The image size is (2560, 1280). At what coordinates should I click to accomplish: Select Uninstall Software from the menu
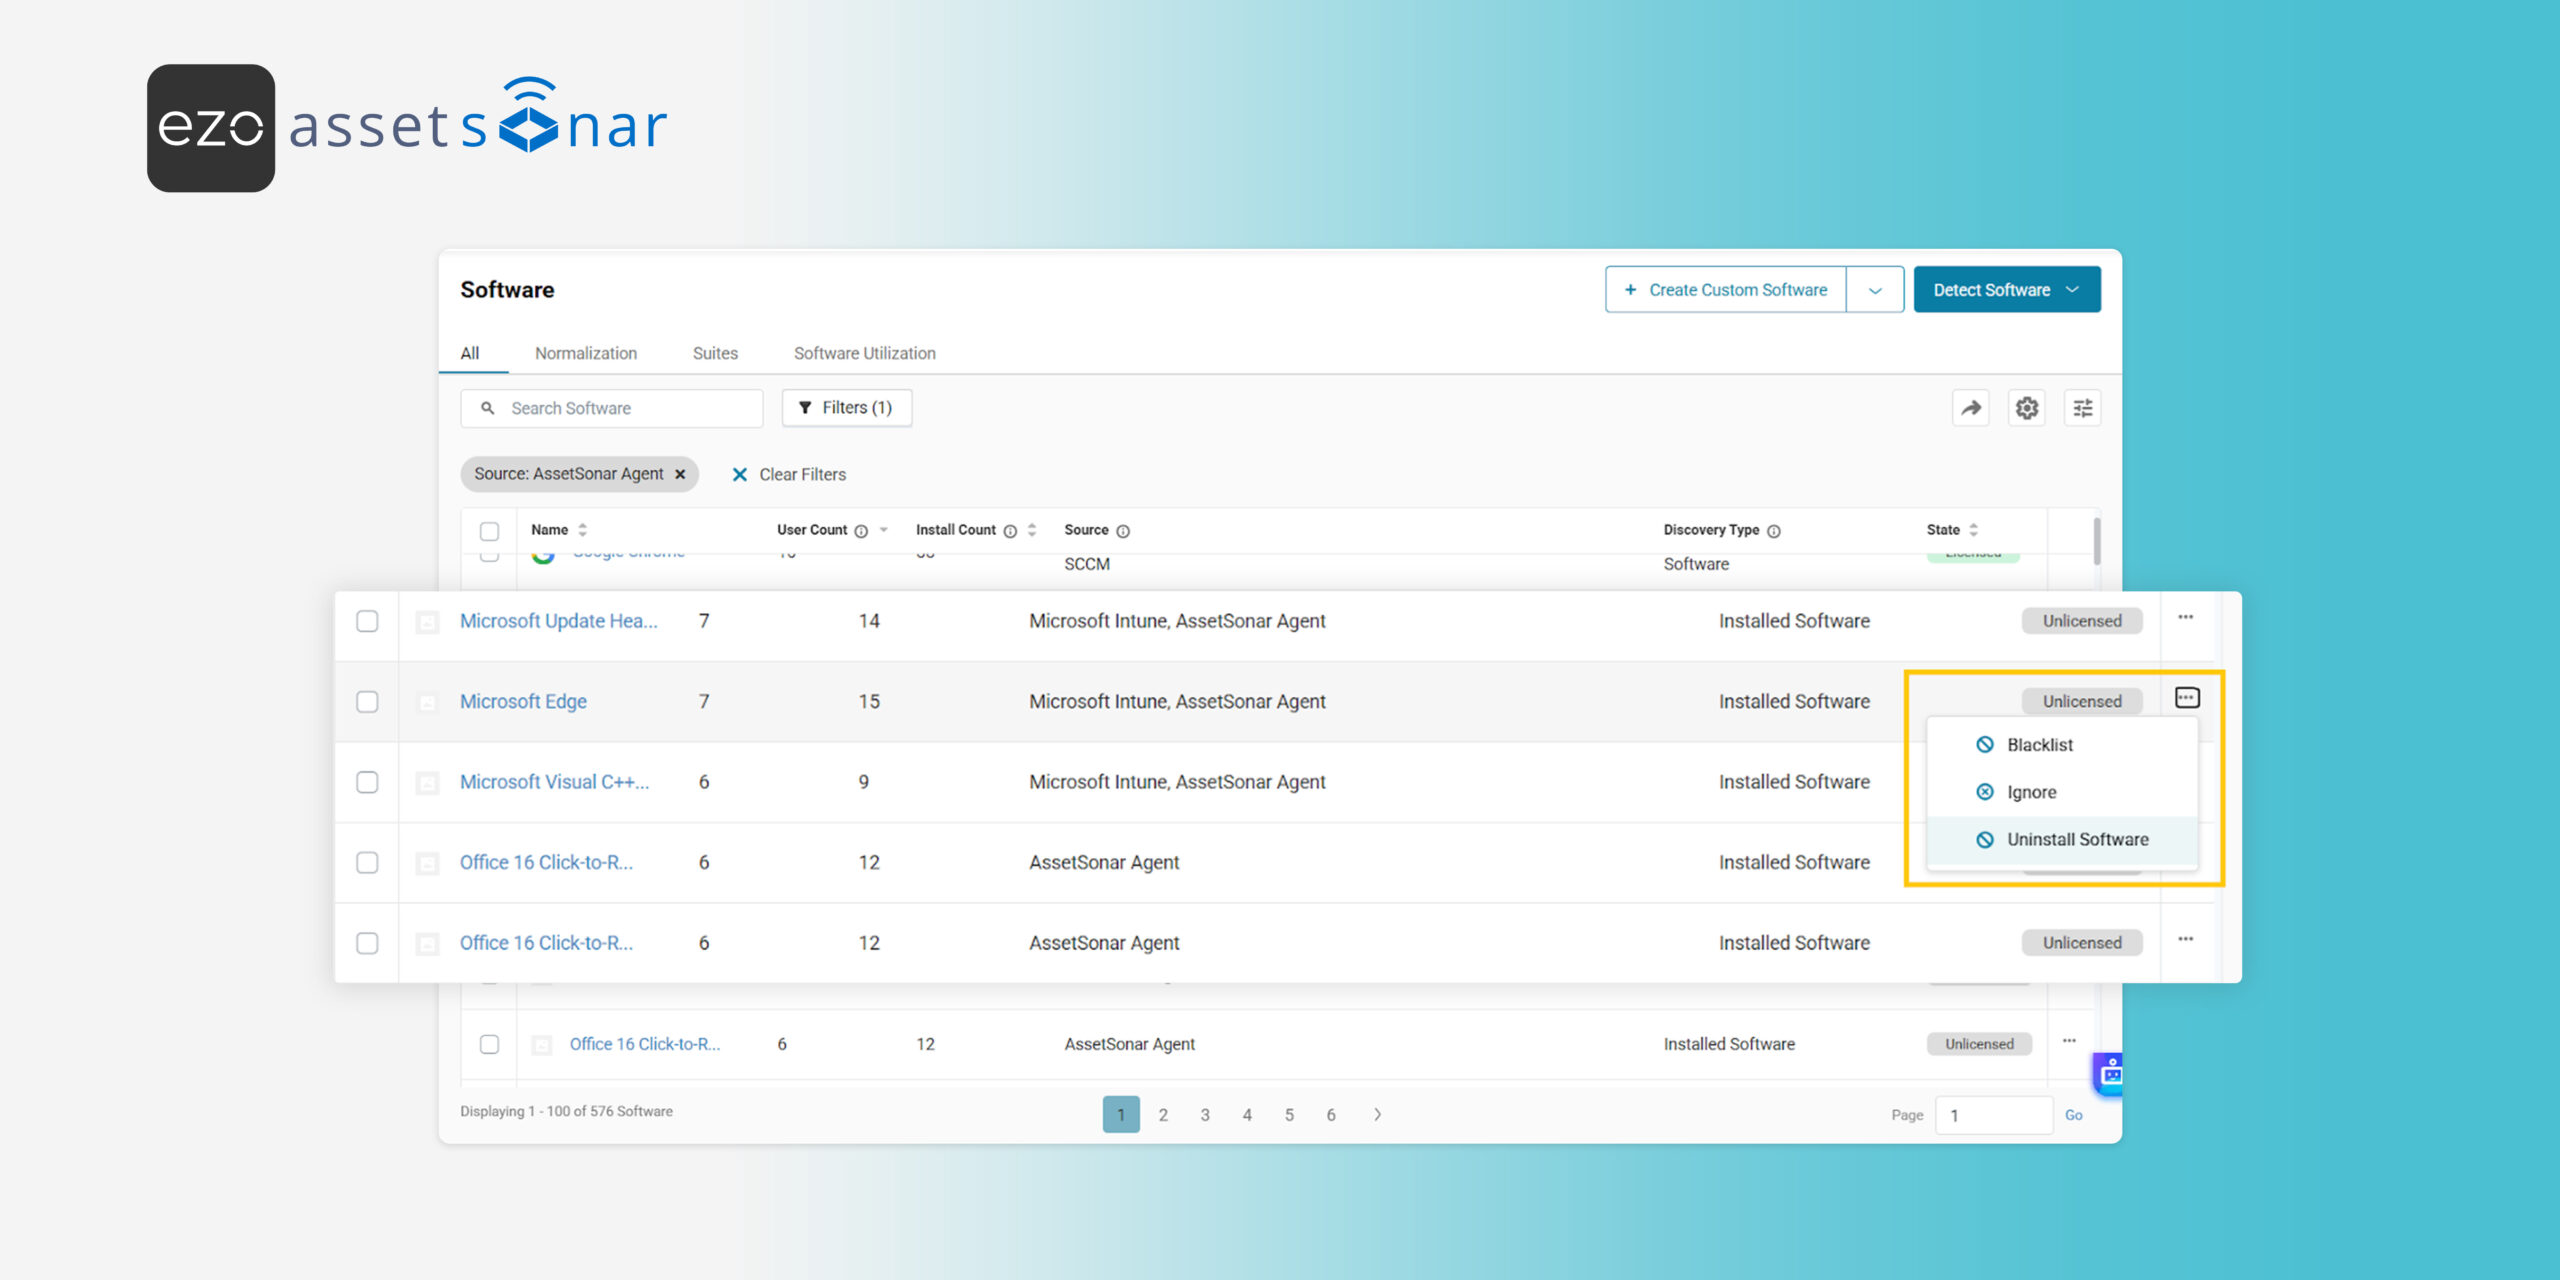[2062, 839]
